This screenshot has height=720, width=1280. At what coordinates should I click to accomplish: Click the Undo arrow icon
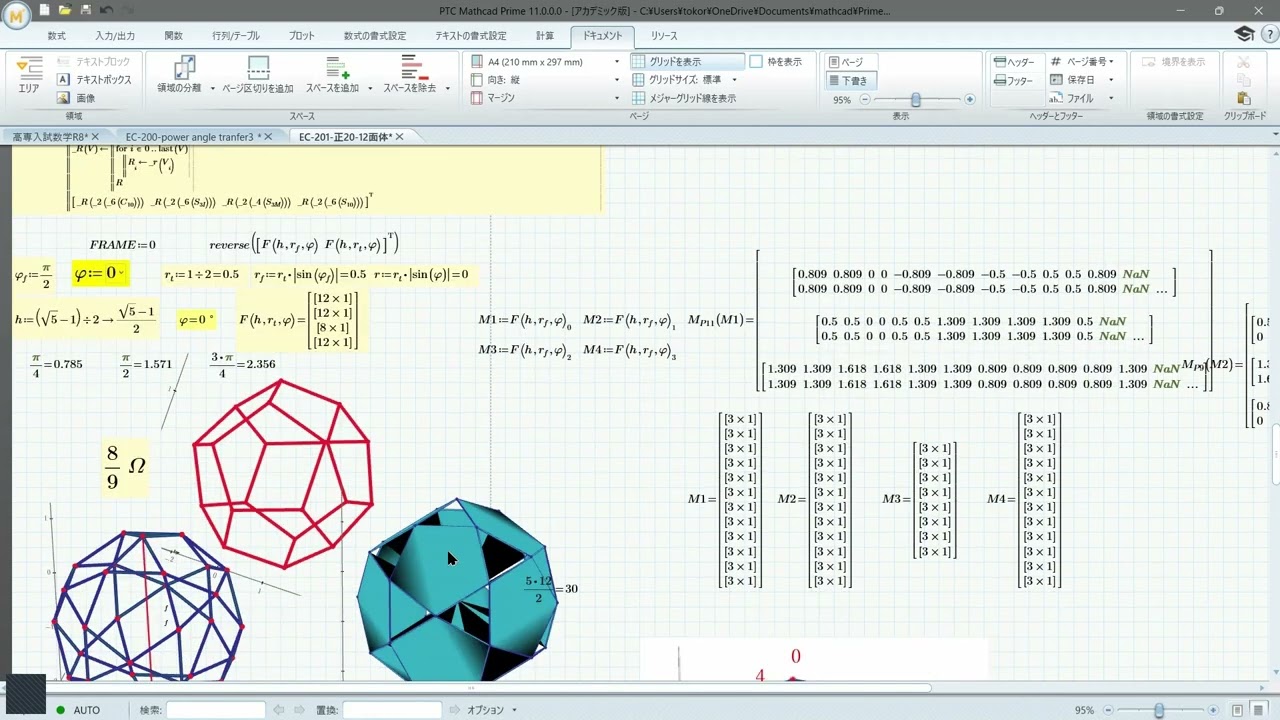pyautogui.click(x=107, y=10)
